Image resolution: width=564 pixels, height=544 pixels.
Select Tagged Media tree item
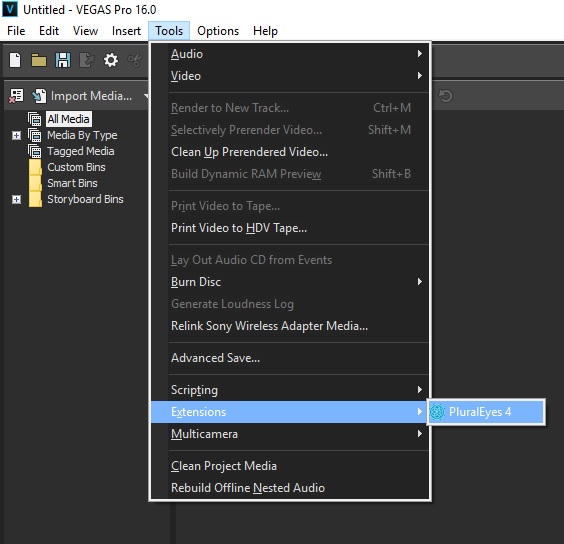click(81, 151)
